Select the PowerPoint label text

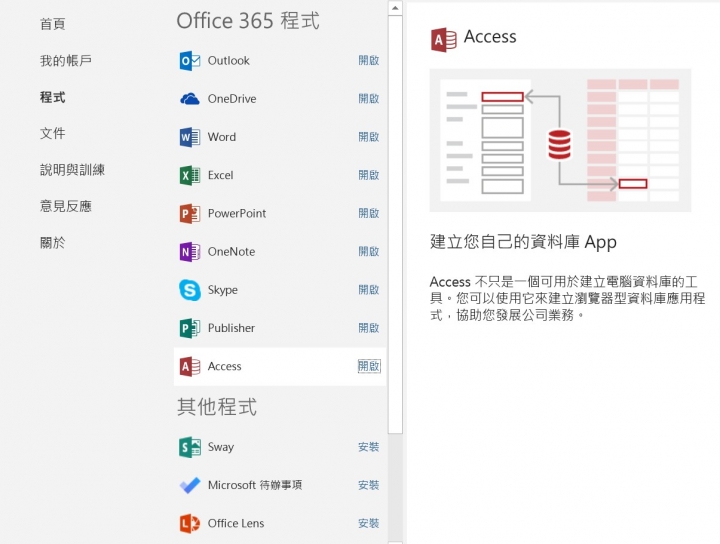click(237, 213)
